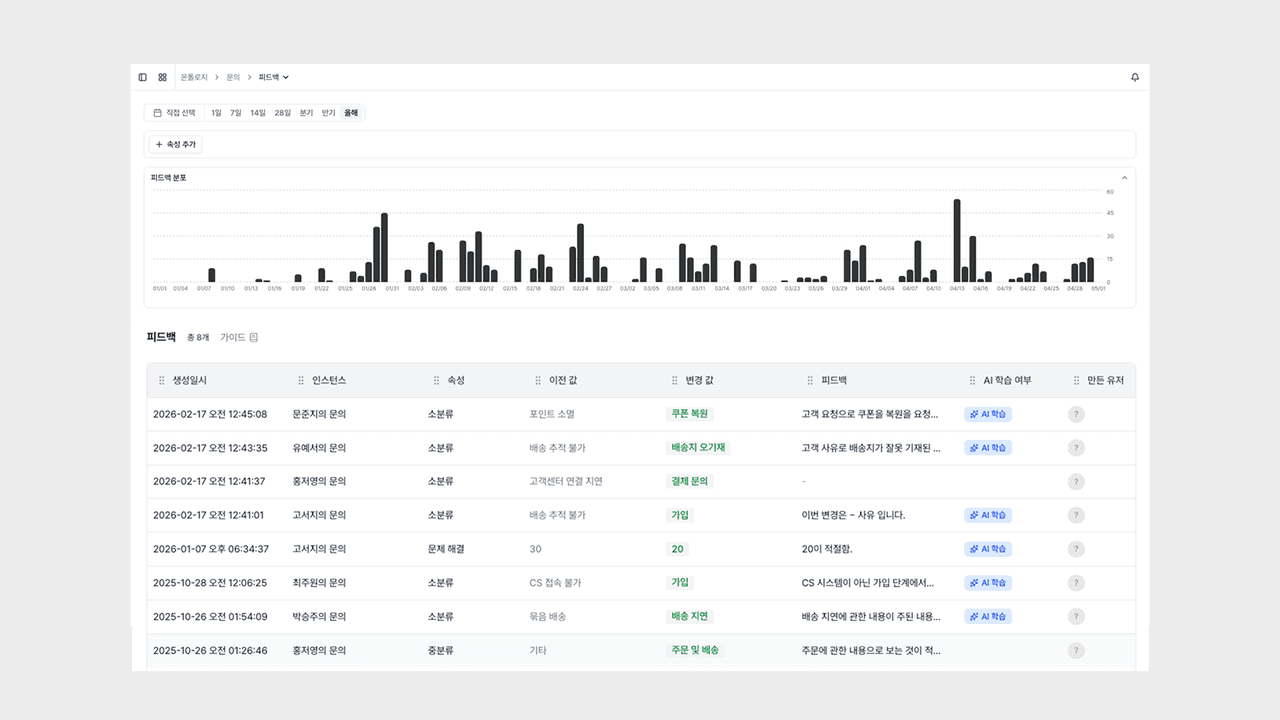The image size is (1280, 720).
Task: Click the calendar icon in 직접 선택
Action: (x=157, y=113)
